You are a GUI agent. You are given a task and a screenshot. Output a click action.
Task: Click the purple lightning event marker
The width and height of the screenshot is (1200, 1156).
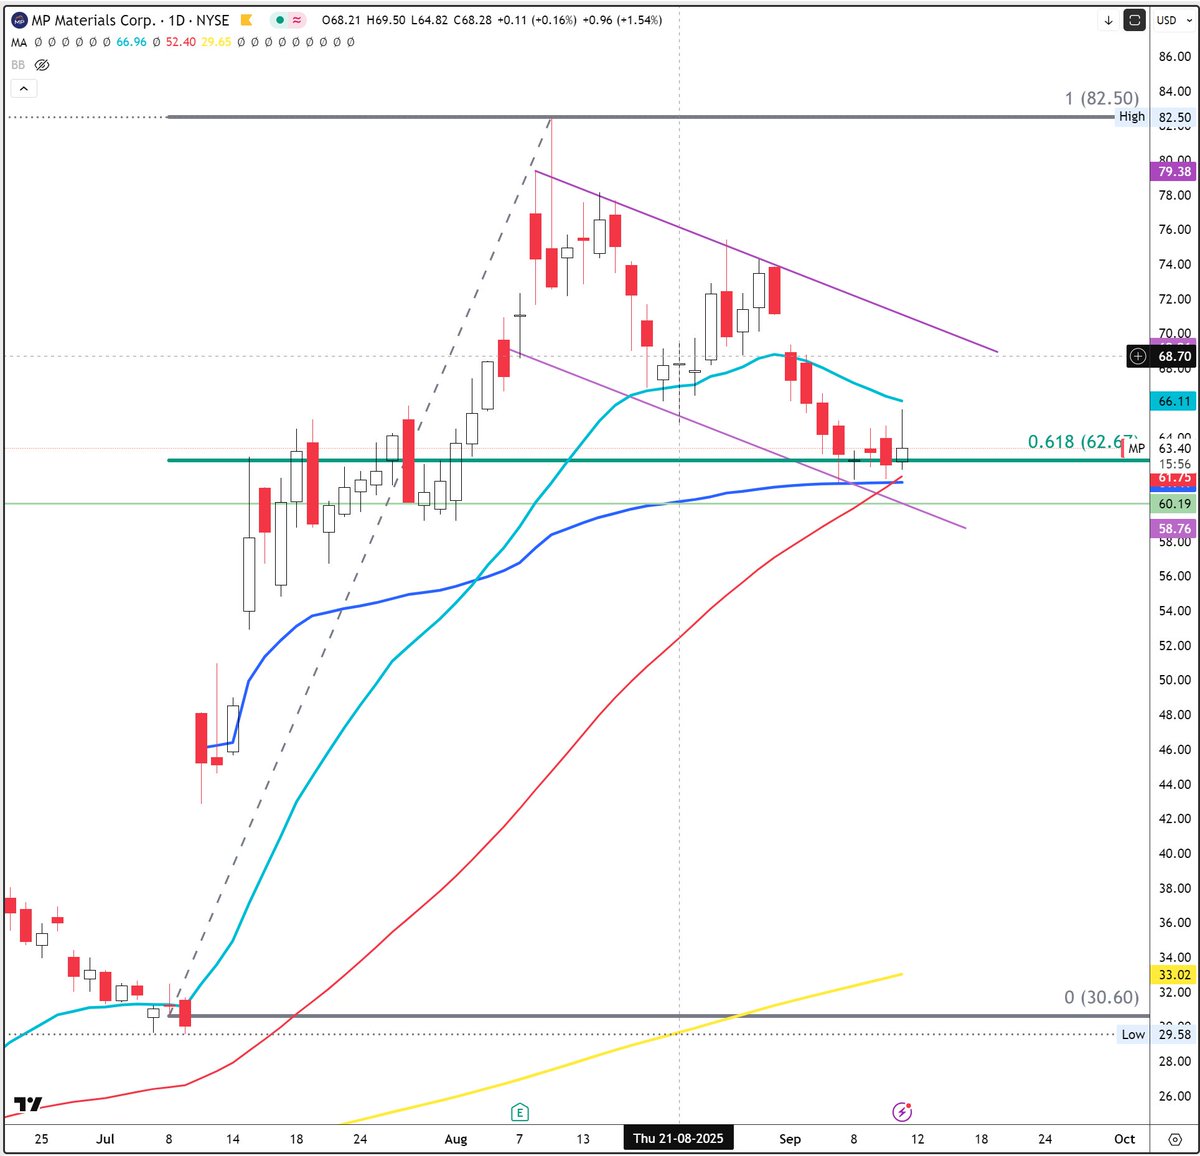[902, 1112]
